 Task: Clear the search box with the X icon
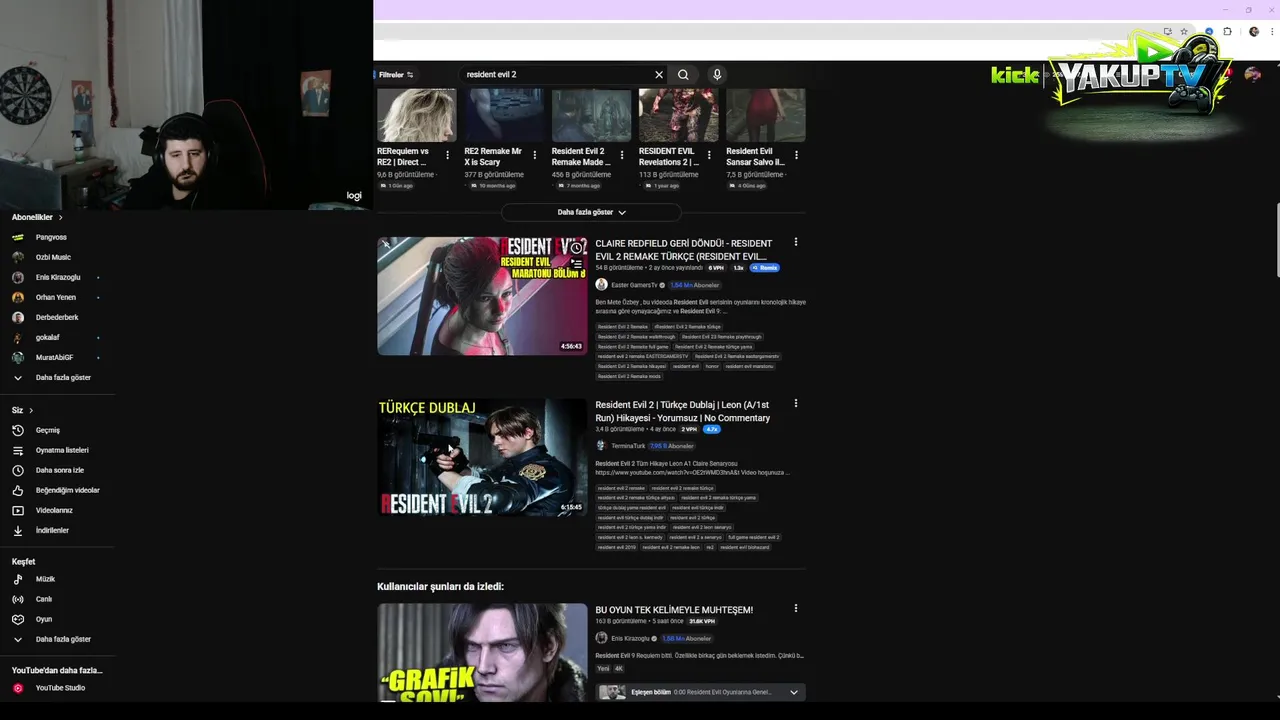pyautogui.click(x=659, y=75)
